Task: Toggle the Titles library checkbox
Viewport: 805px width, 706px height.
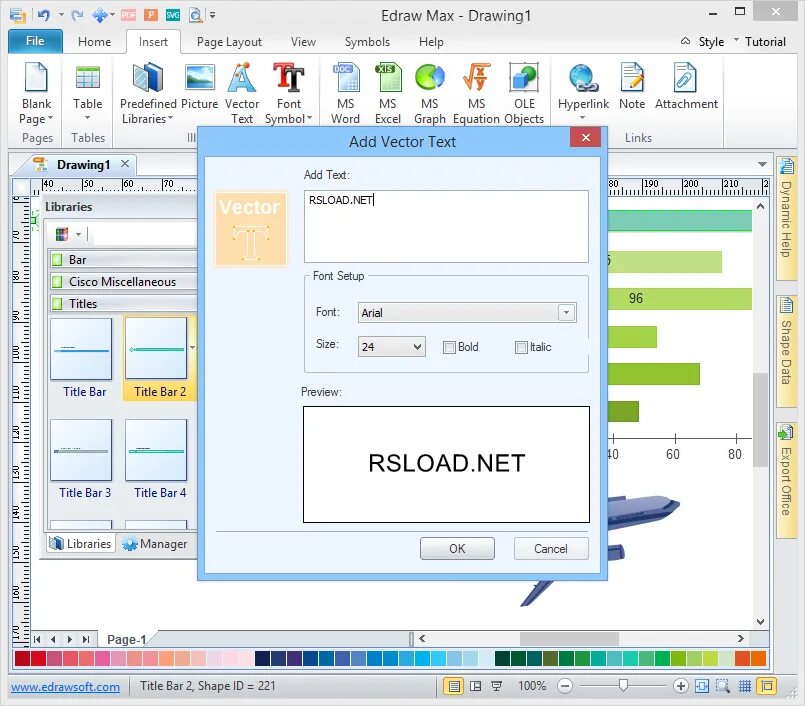Action: [57, 304]
